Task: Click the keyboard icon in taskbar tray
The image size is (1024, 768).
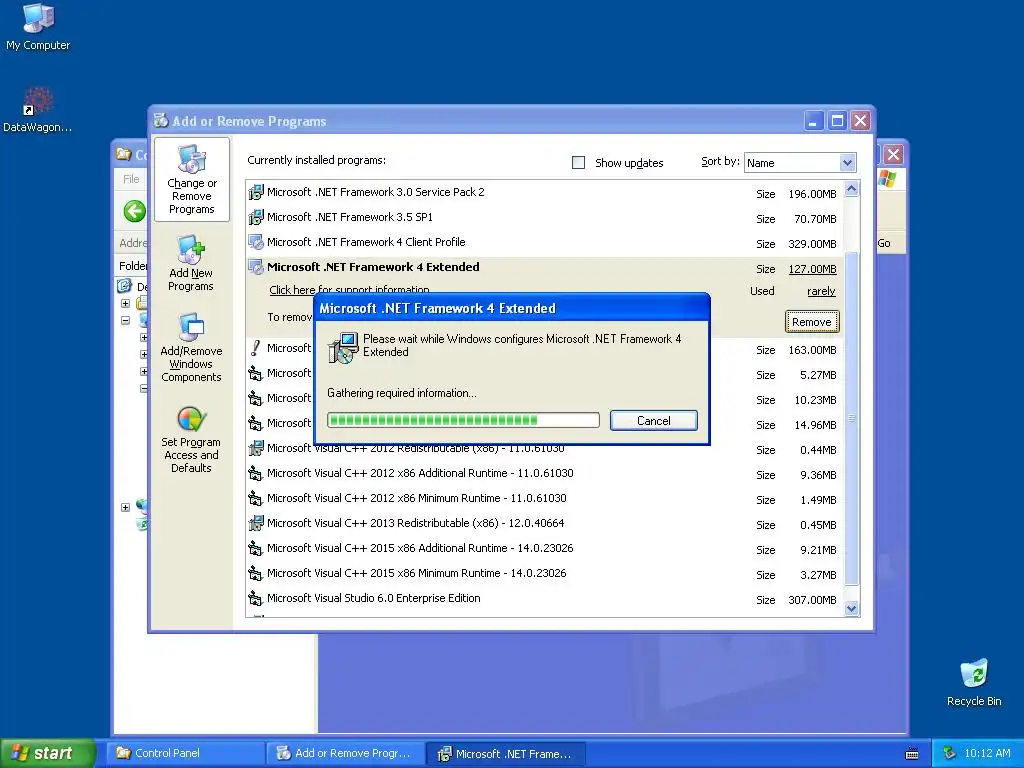Action: pyautogui.click(x=912, y=754)
